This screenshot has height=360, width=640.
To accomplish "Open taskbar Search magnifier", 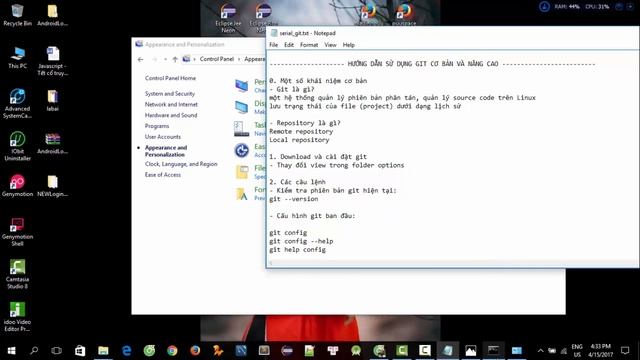I will [34, 351].
